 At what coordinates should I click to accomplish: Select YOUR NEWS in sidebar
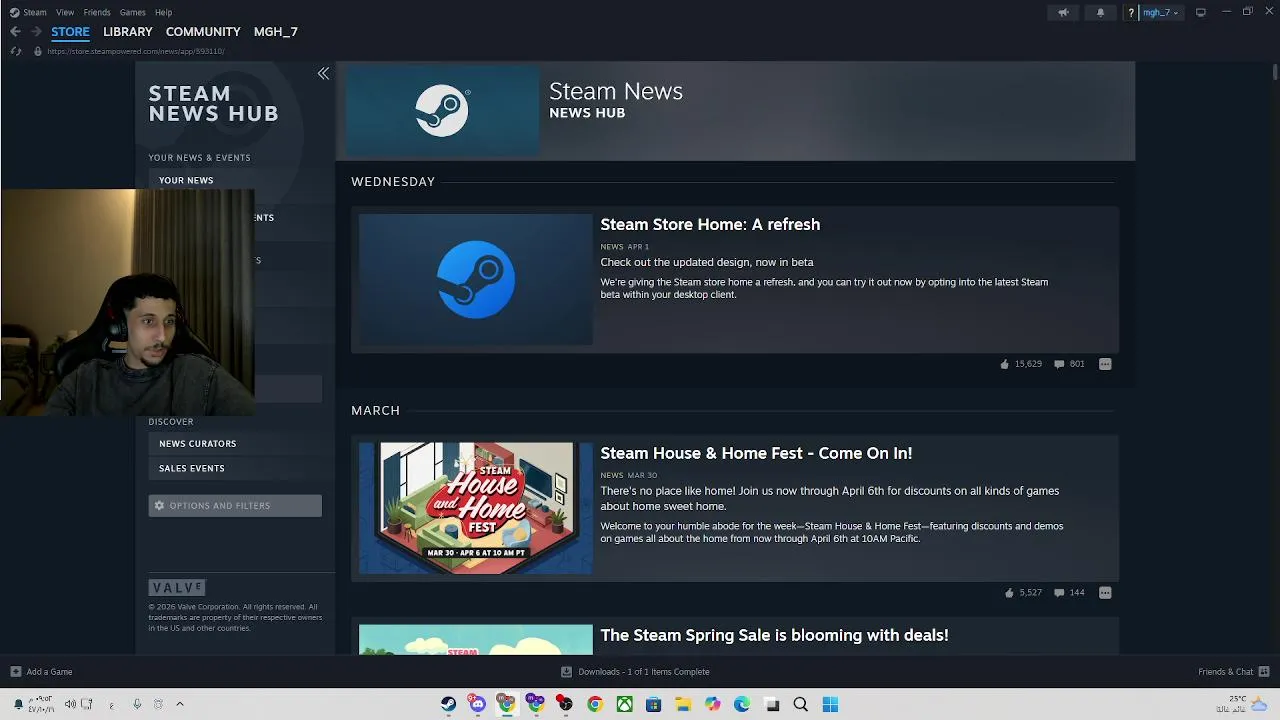pyautogui.click(x=186, y=180)
